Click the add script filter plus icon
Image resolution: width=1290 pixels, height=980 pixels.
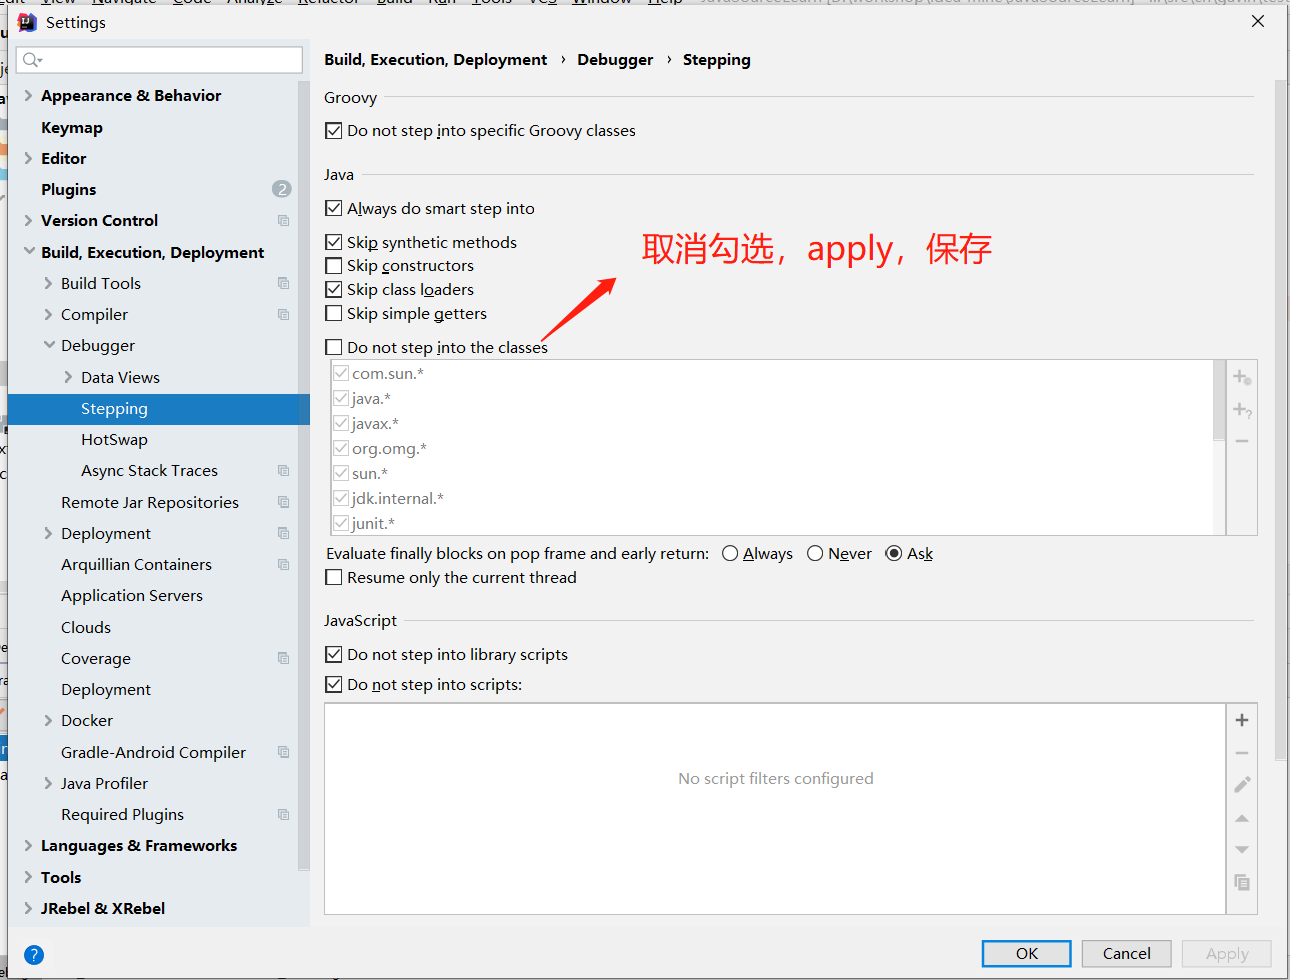pyautogui.click(x=1241, y=720)
